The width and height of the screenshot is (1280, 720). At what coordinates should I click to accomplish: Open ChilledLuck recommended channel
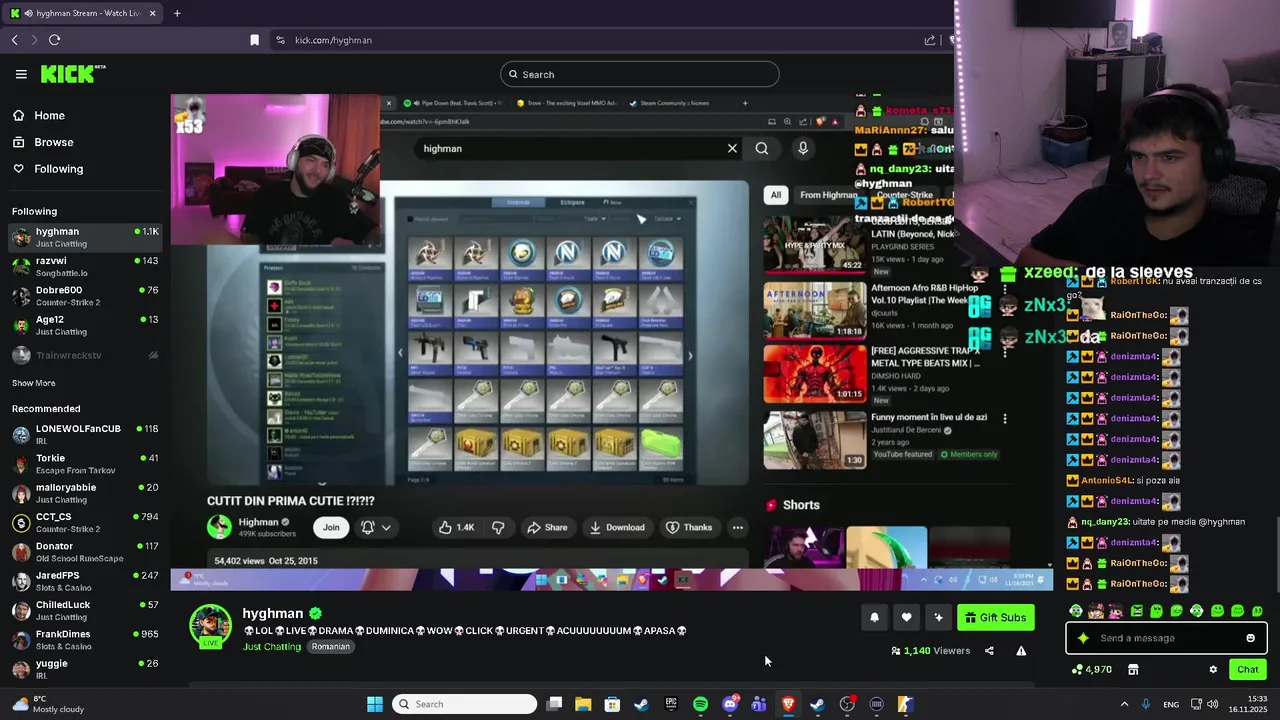click(85, 610)
